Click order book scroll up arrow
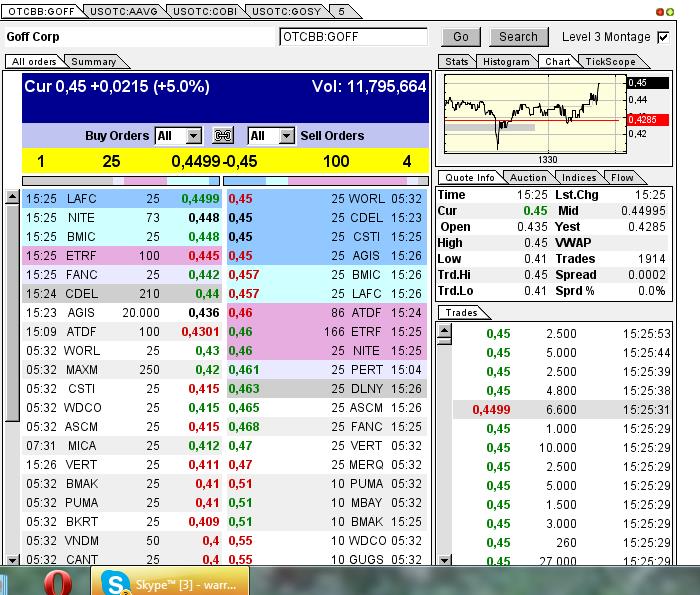 point(12,196)
